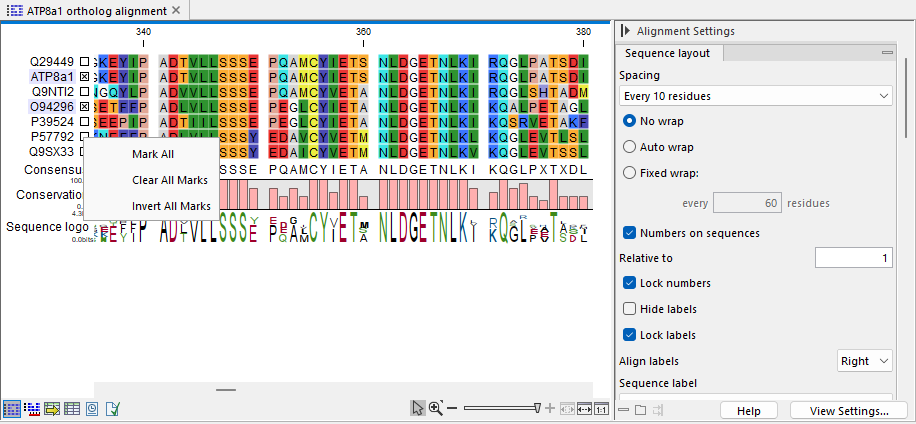Image resolution: width=916 pixels, height=424 pixels.
Task: Activate the magnifier zoom tool
Action: click(436, 408)
